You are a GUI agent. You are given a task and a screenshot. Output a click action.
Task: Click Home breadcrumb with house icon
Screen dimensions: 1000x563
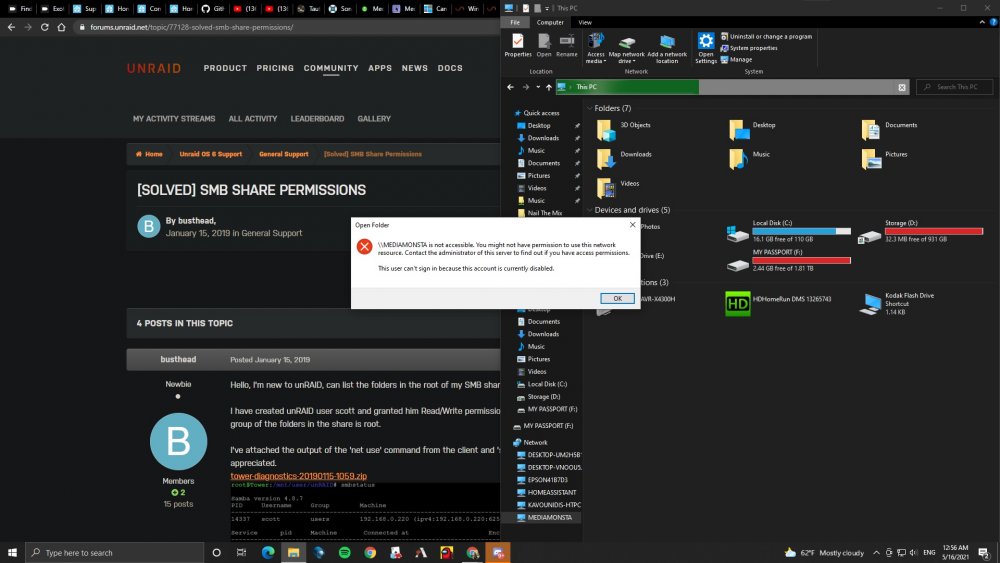pyautogui.click(x=149, y=154)
